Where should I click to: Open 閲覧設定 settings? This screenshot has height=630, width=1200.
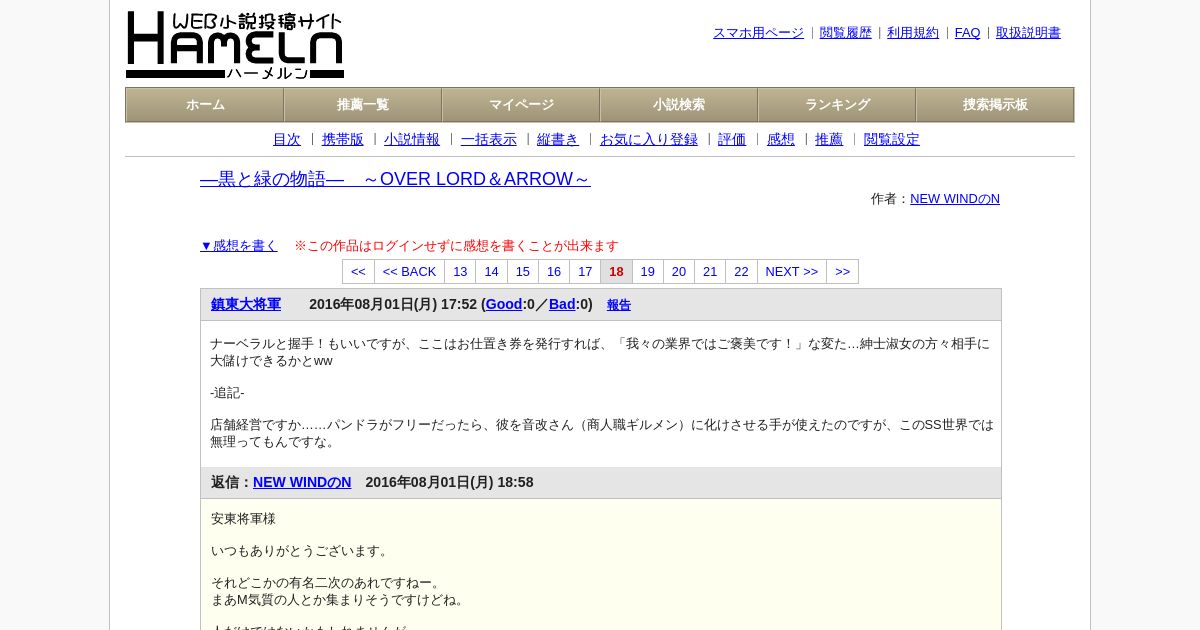coord(892,140)
